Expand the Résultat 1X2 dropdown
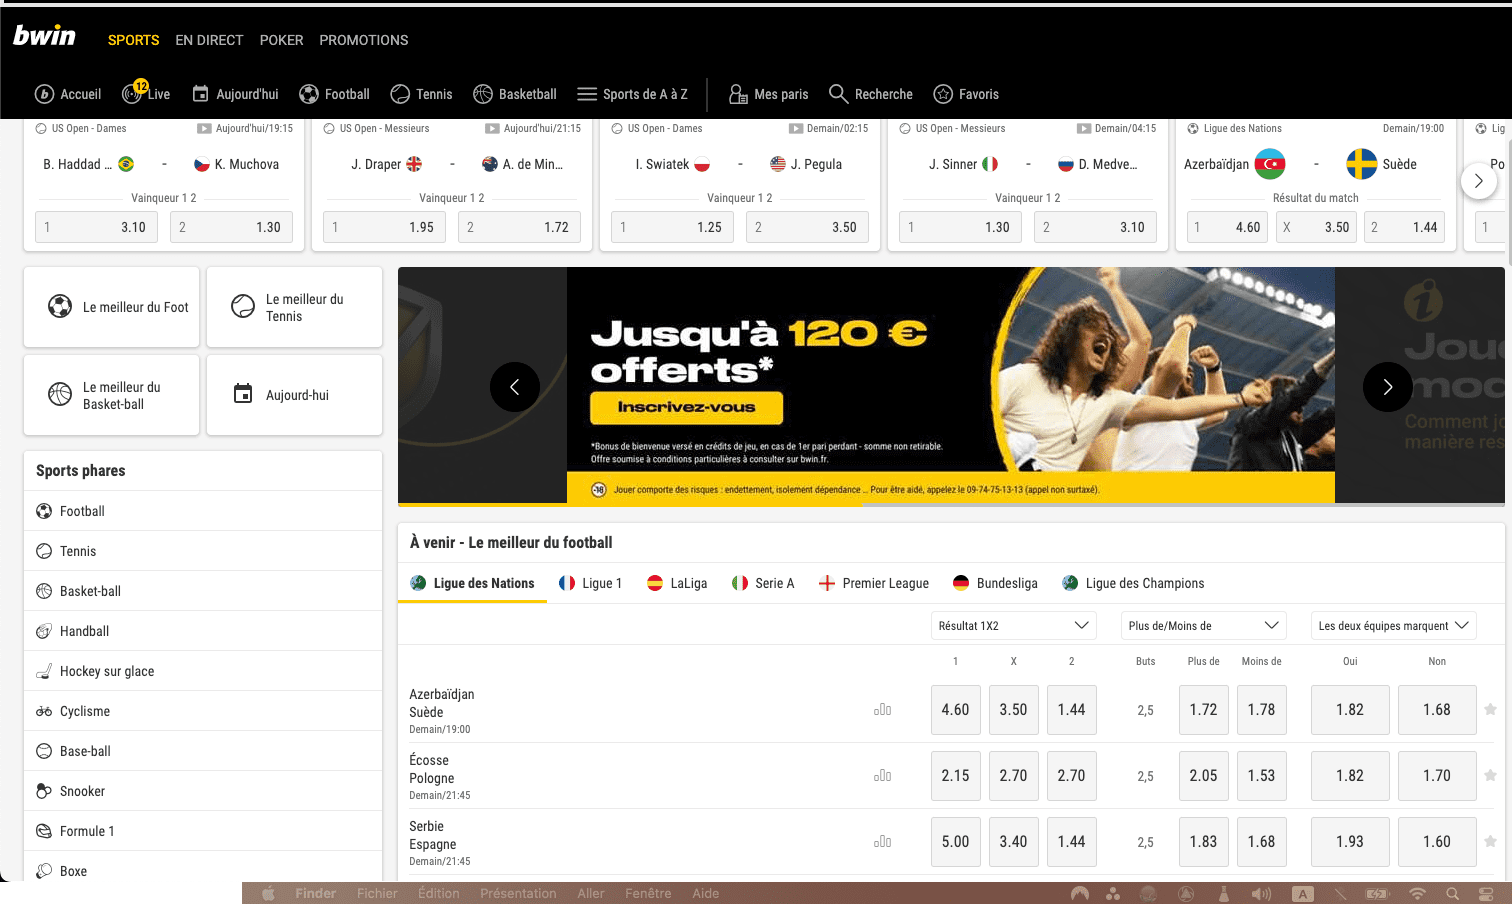The width and height of the screenshot is (1512, 904). point(1013,626)
